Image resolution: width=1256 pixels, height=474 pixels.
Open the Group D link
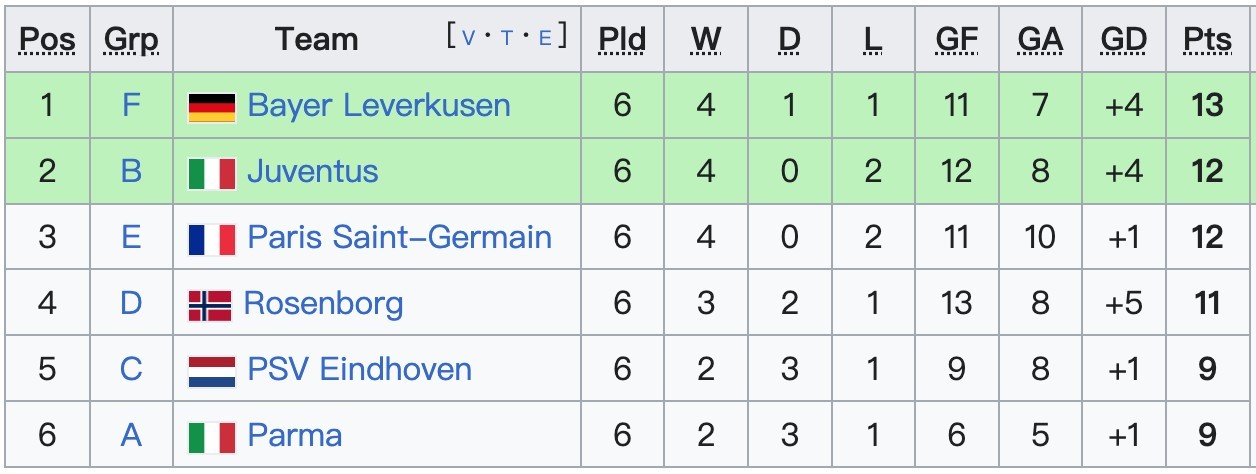point(131,303)
